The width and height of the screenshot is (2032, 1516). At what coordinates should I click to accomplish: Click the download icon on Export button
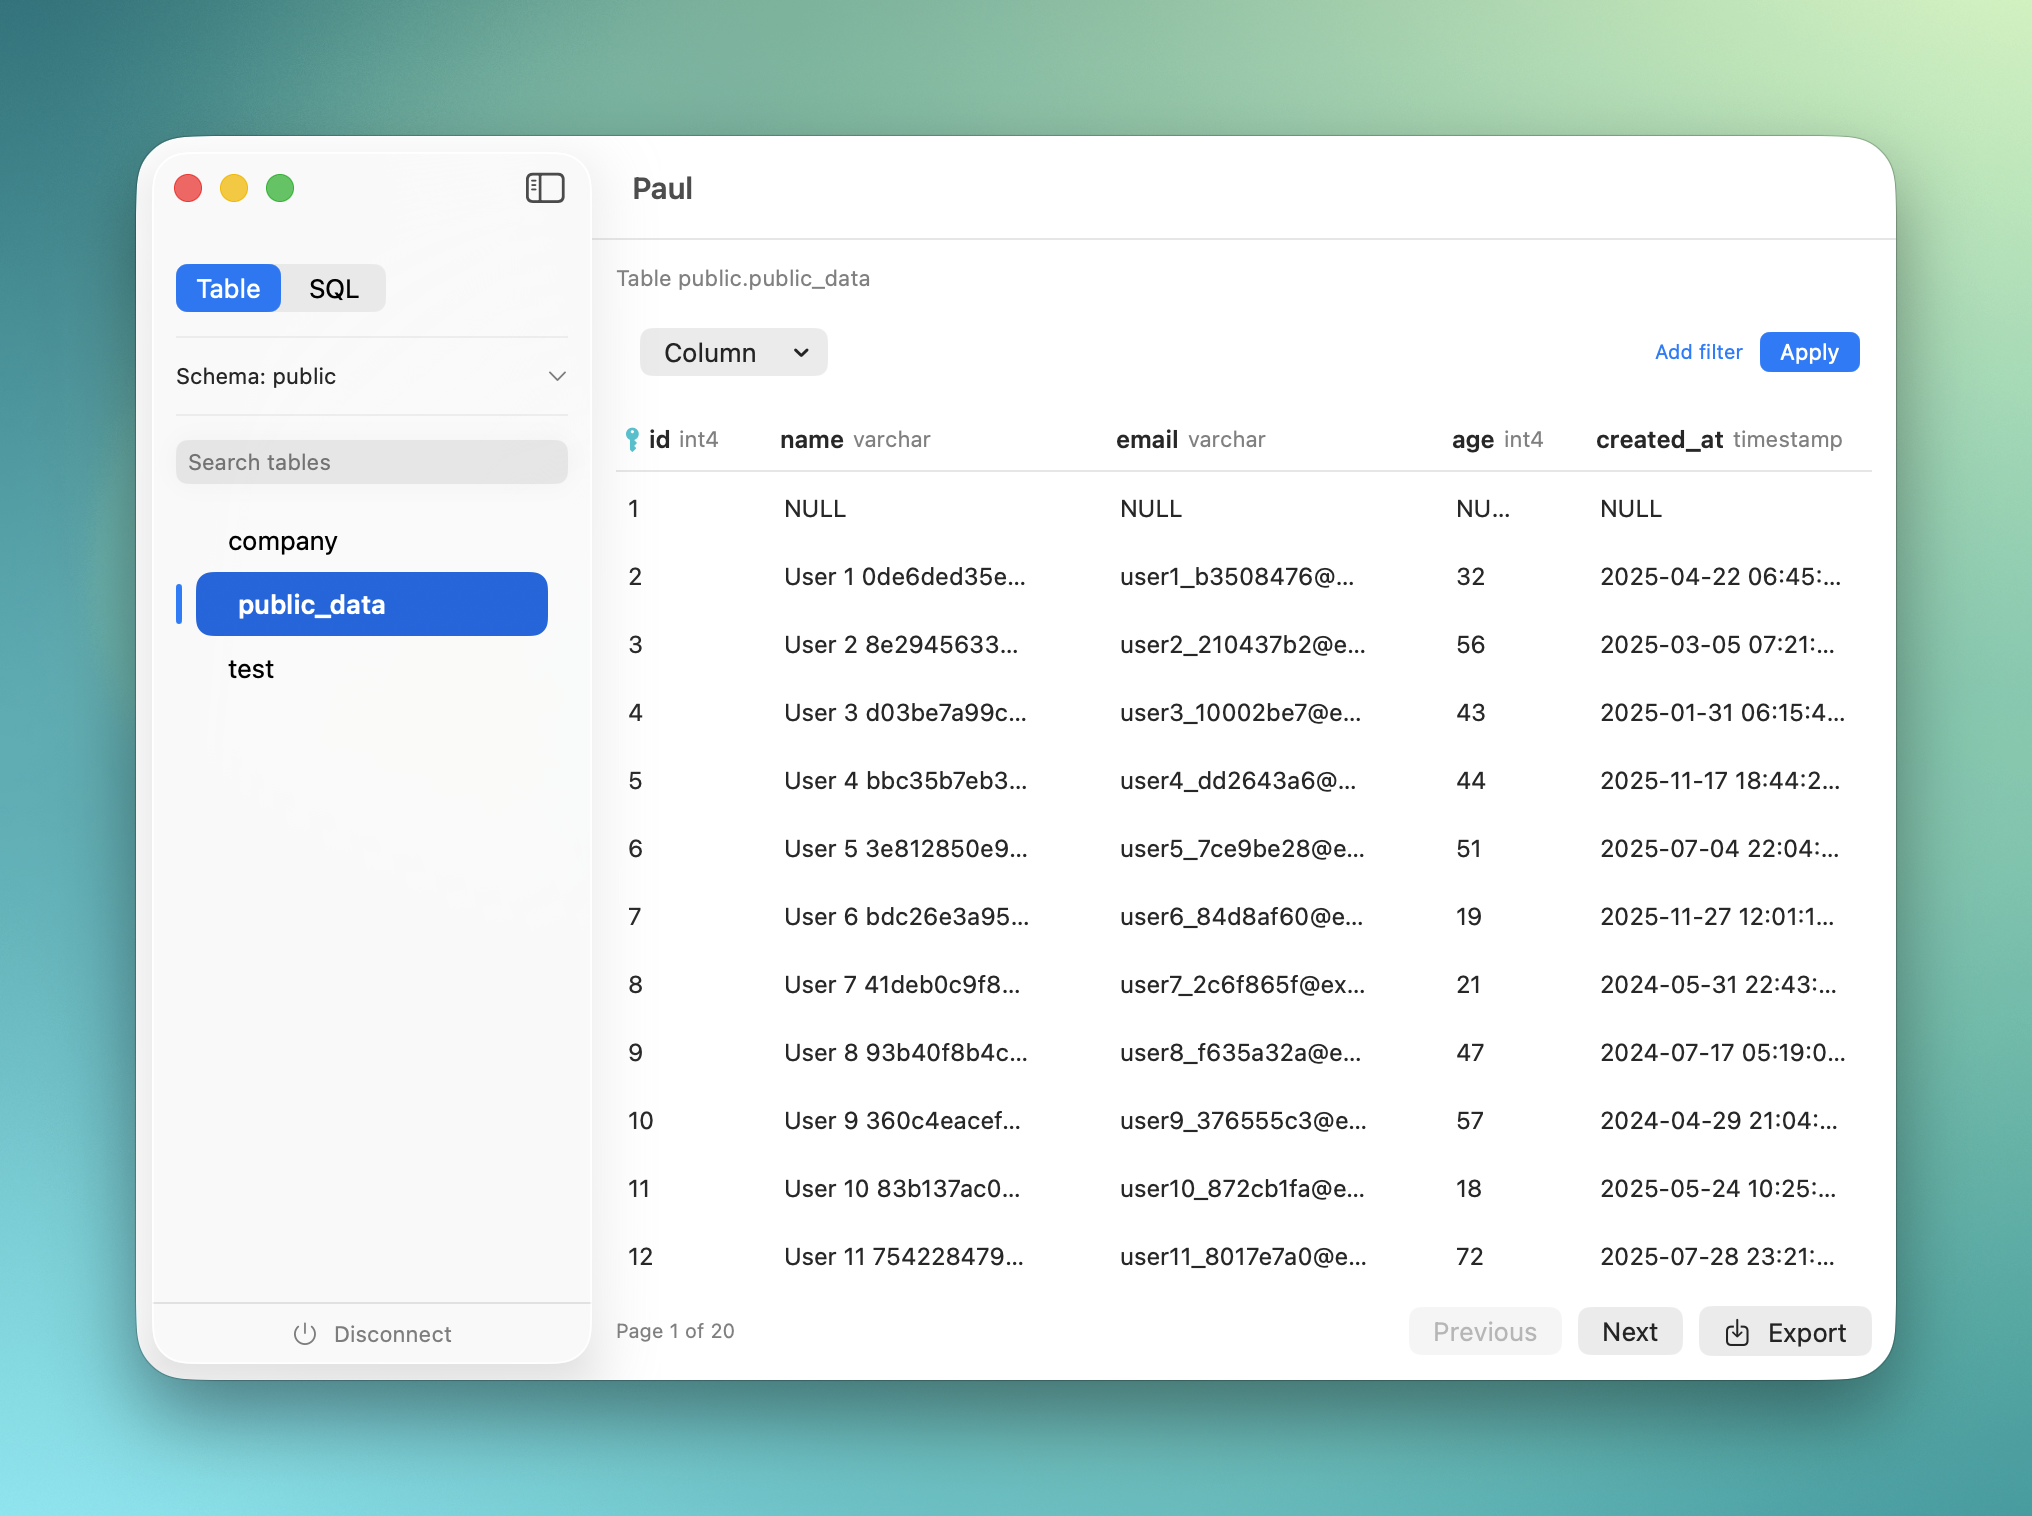point(1737,1331)
